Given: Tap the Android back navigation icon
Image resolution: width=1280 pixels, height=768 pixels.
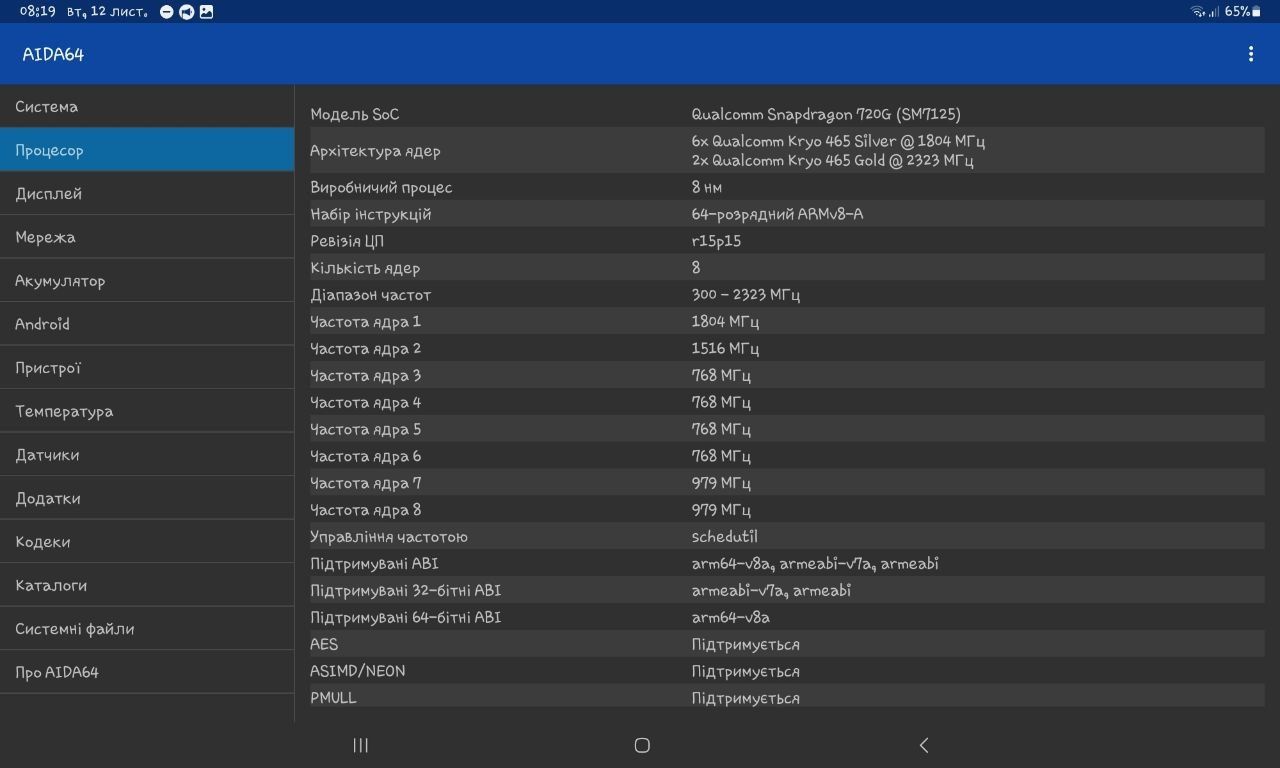Looking at the screenshot, I should point(923,745).
